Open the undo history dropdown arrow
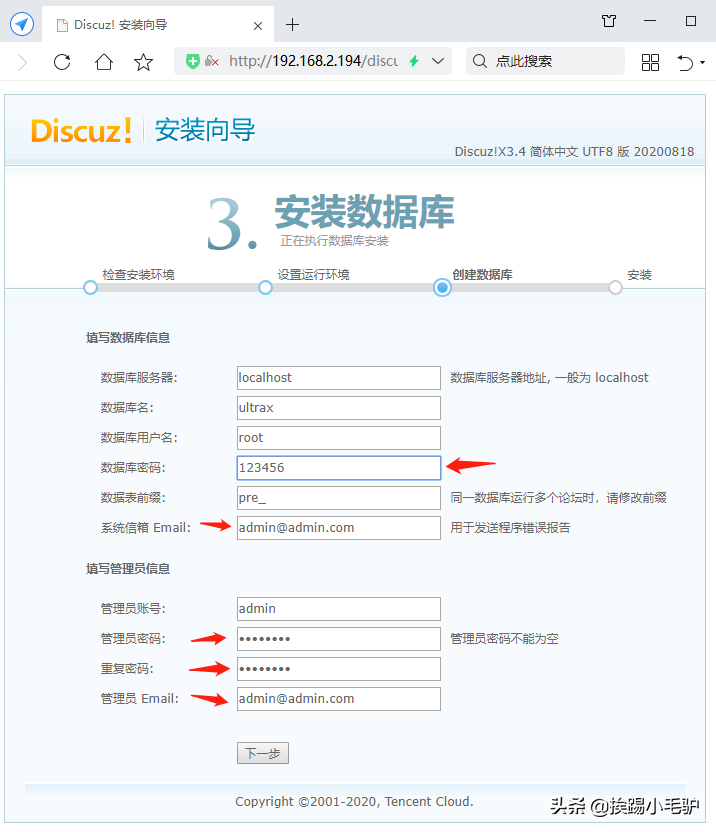Image resolution: width=716 pixels, height=832 pixels. (x=703, y=63)
